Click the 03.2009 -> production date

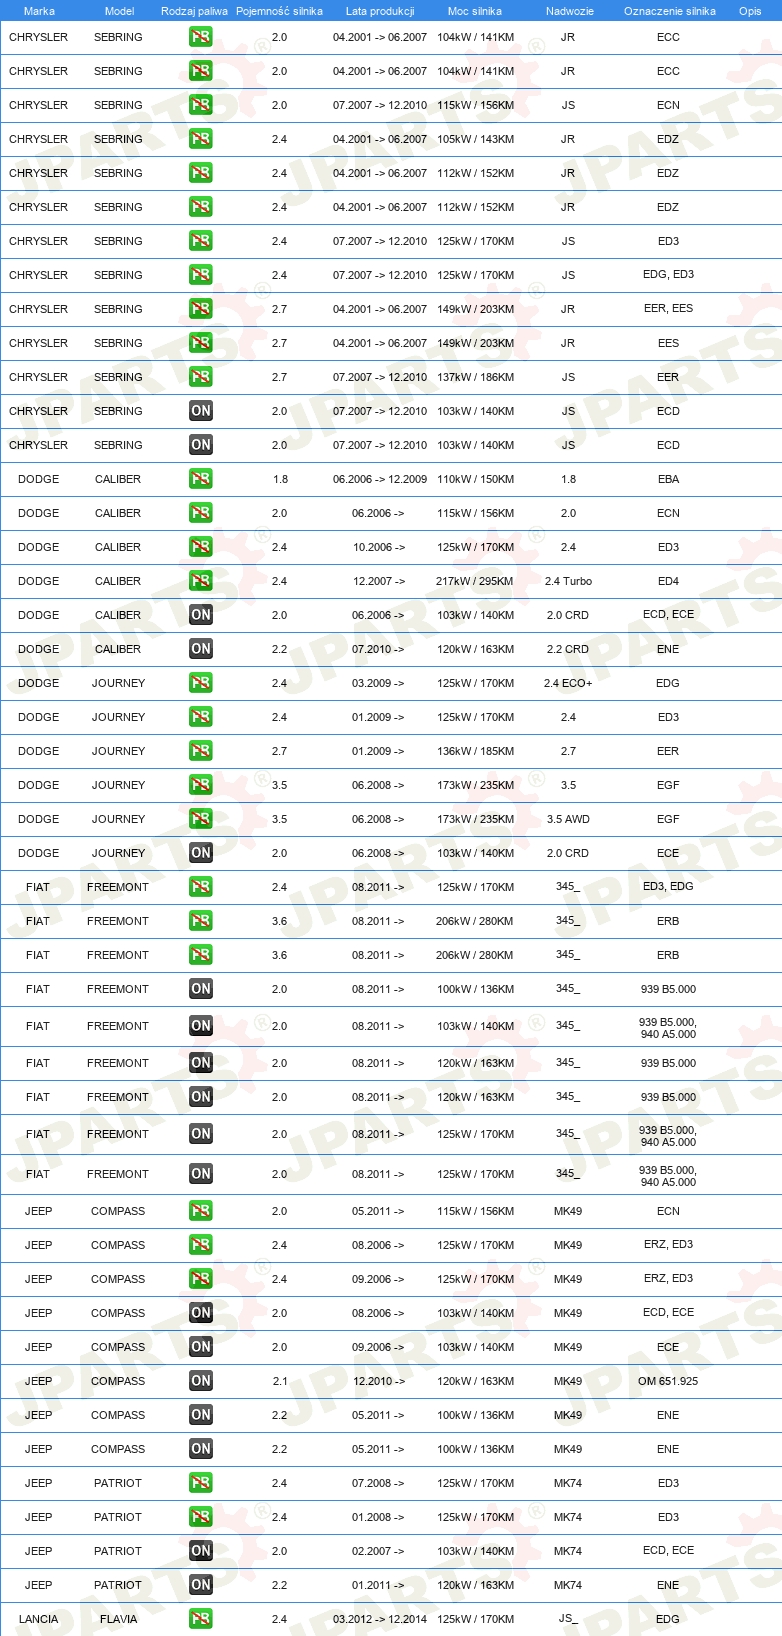[378, 683]
